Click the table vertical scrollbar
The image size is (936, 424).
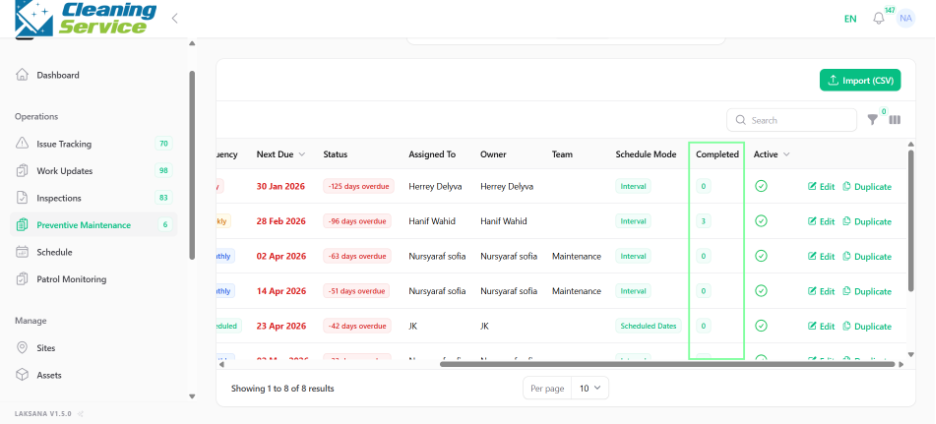(910, 221)
